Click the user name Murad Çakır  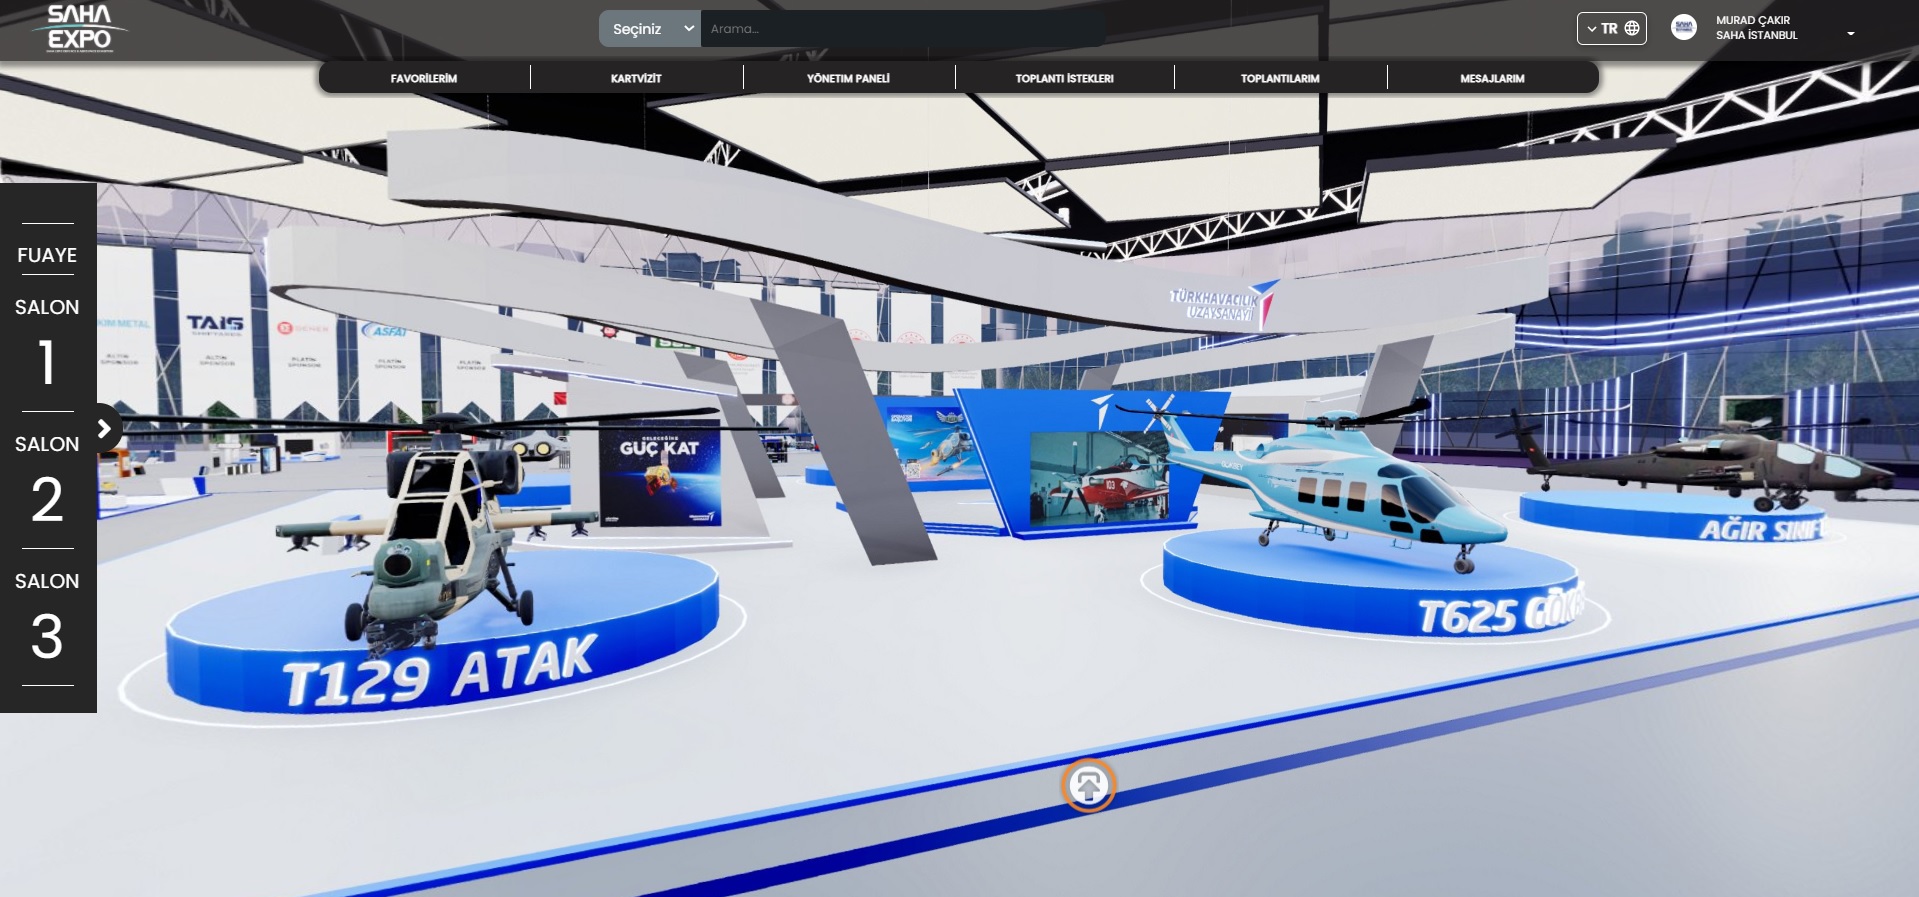pos(1753,20)
